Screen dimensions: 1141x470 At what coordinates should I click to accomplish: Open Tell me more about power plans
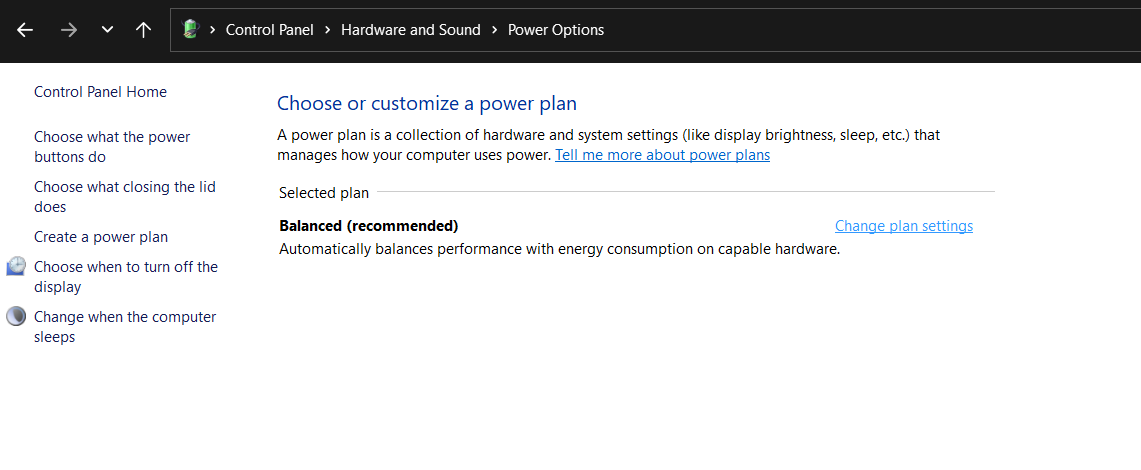pyautogui.click(x=662, y=155)
